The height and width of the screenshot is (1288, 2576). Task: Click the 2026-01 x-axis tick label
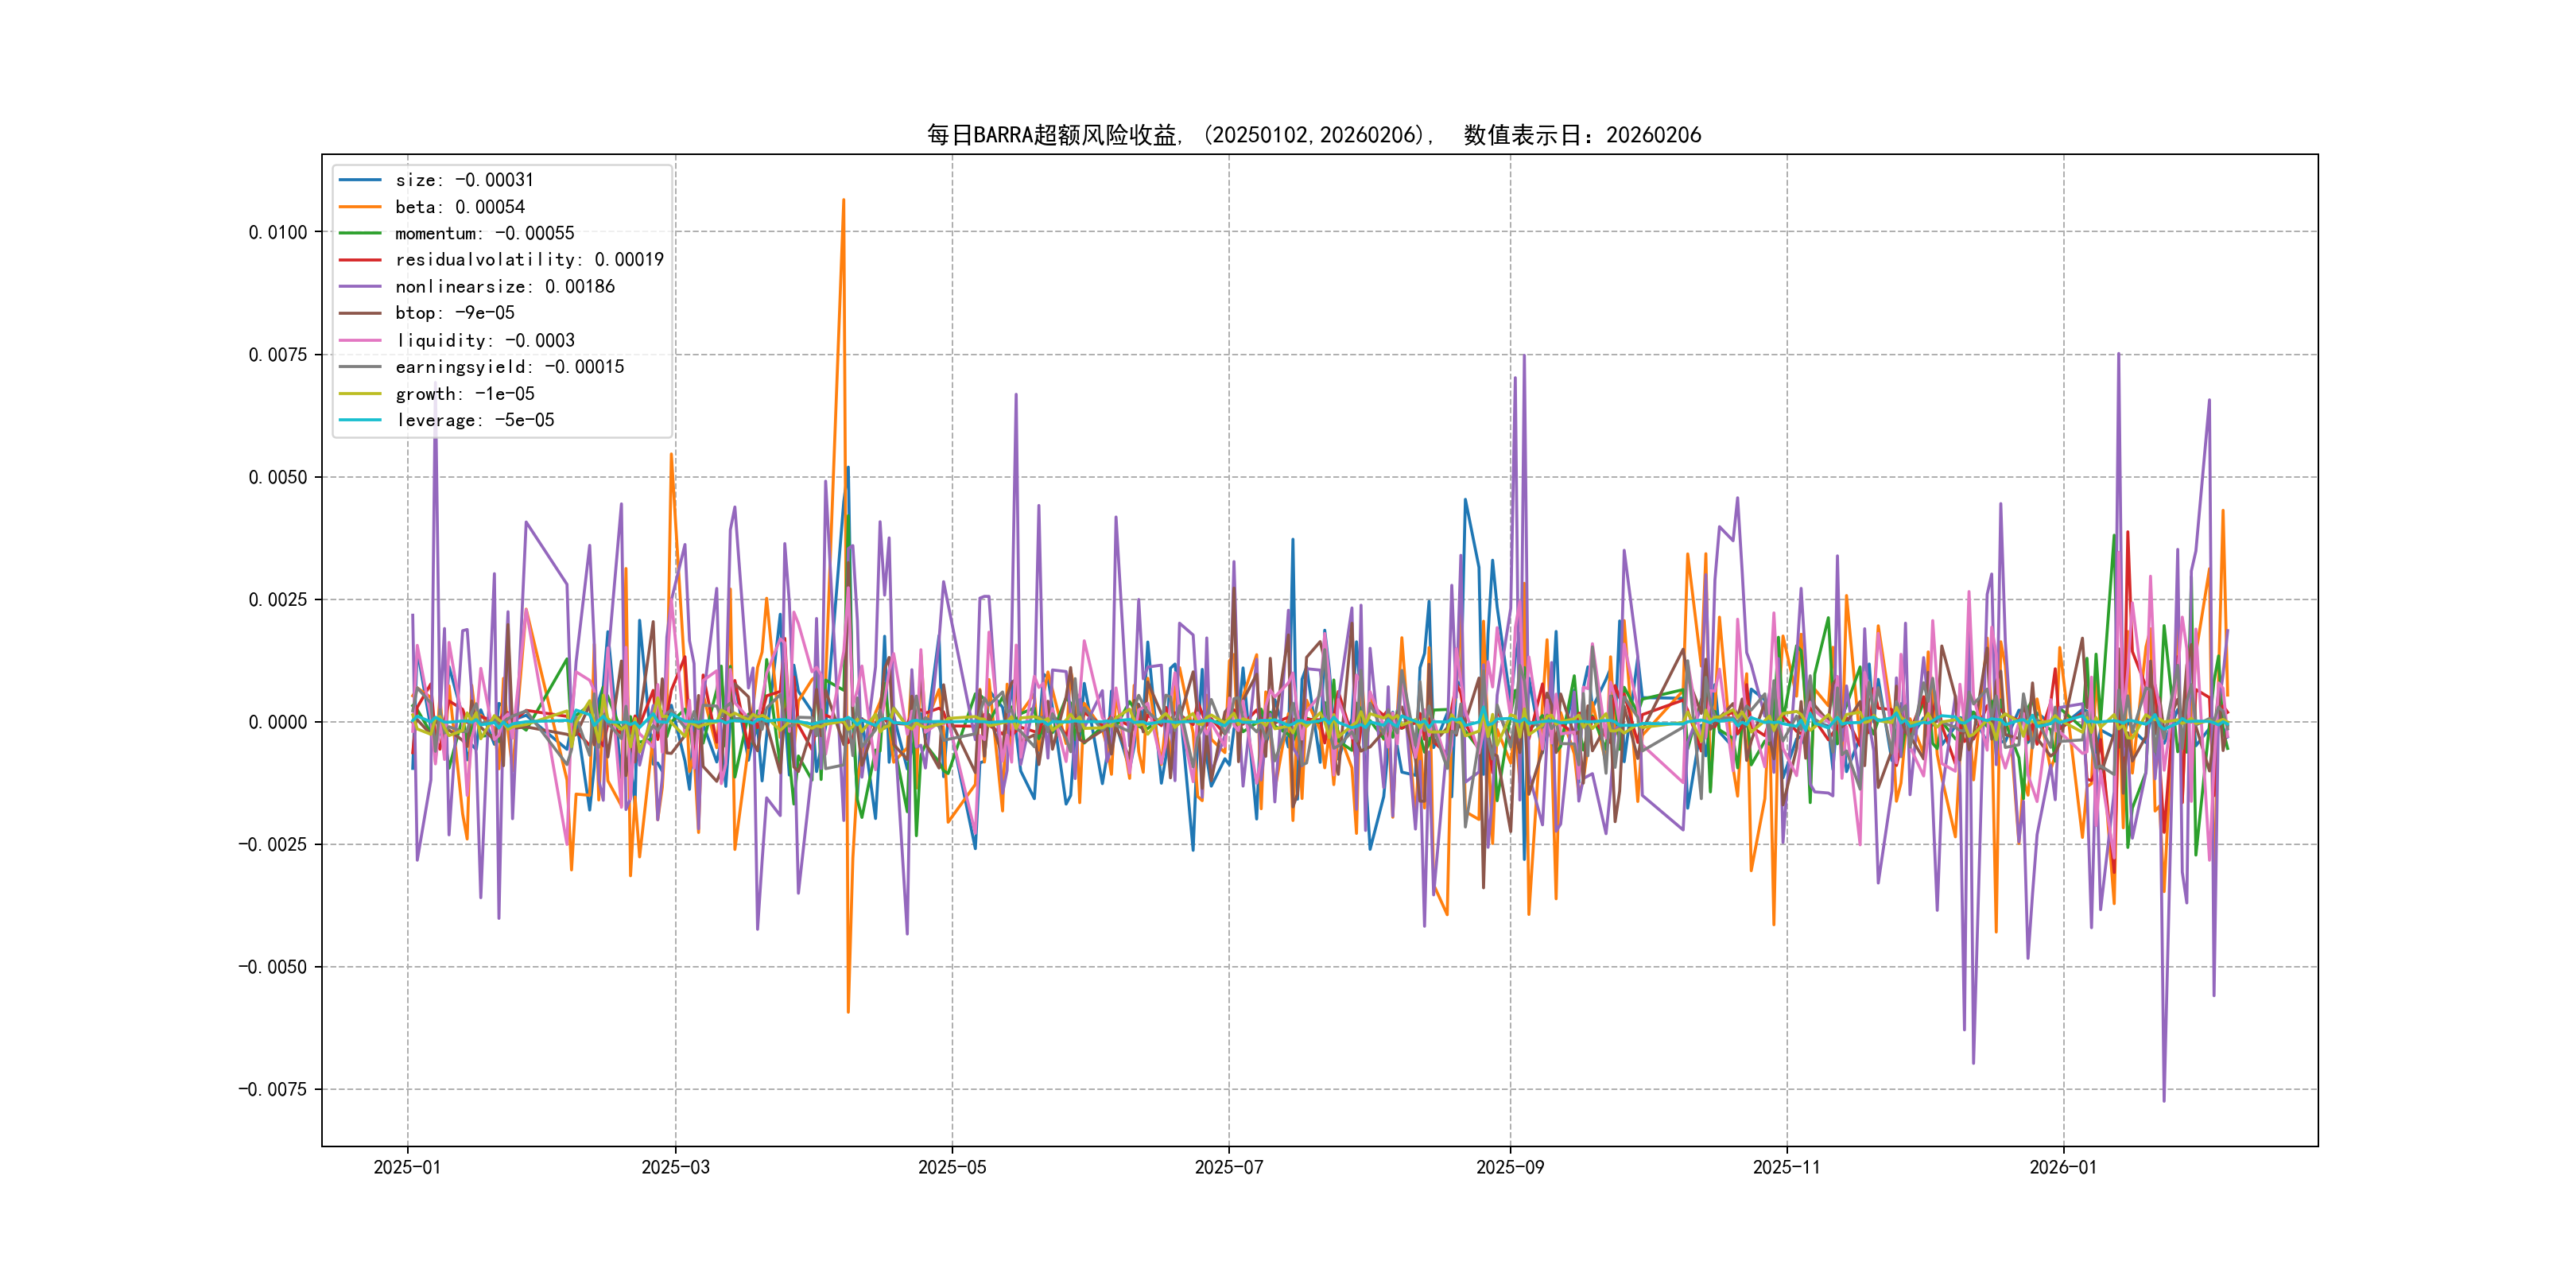tap(2063, 1167)
